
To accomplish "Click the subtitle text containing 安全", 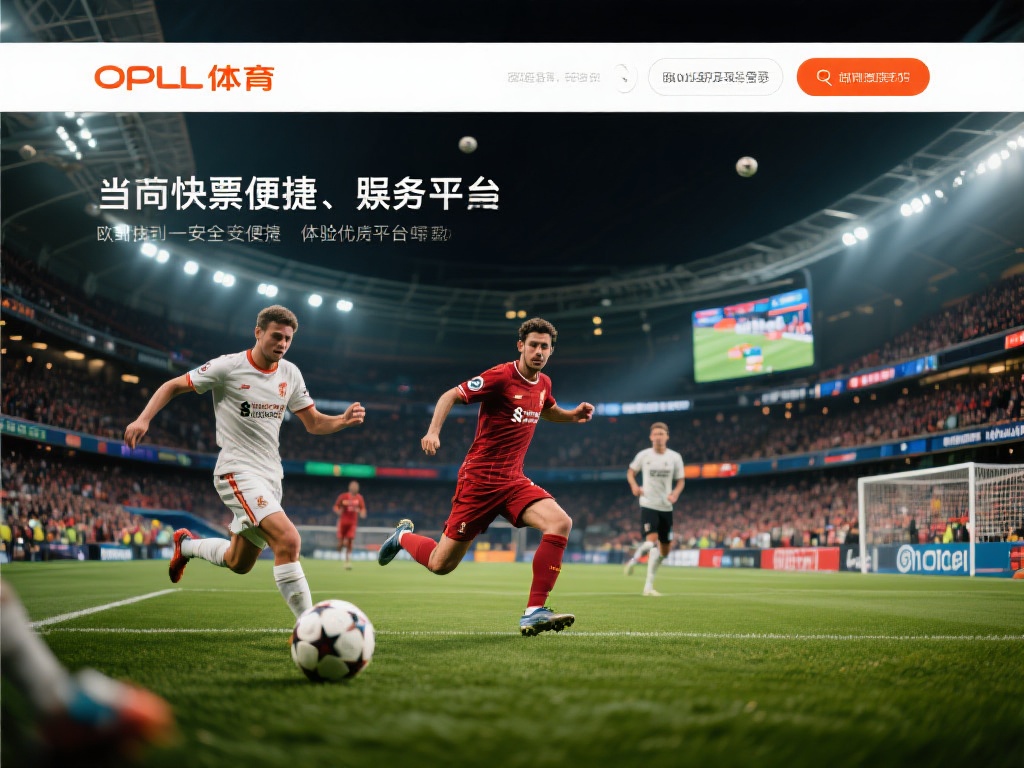I will (189, 233).
